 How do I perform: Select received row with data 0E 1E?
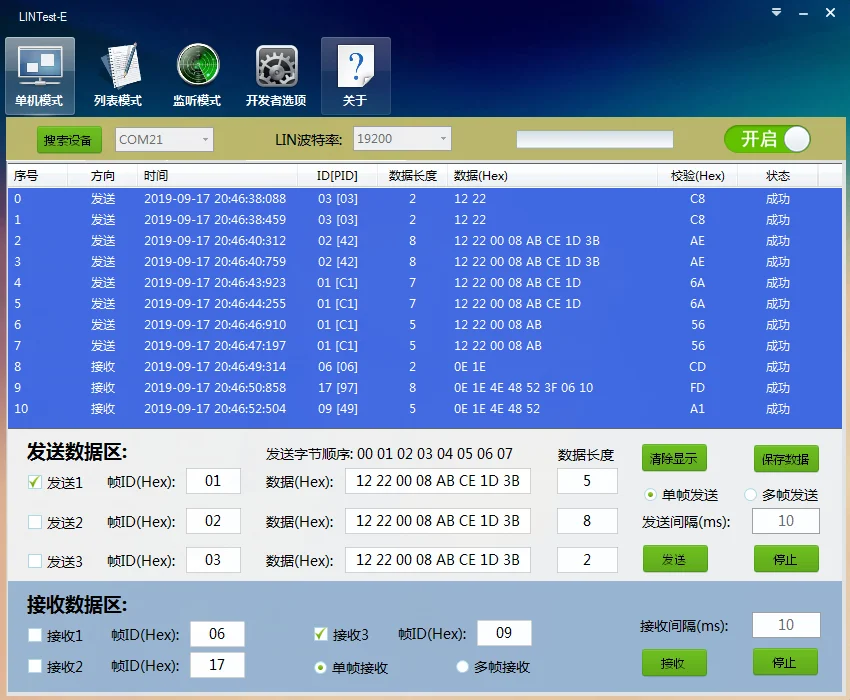click(x=424, y=367)
